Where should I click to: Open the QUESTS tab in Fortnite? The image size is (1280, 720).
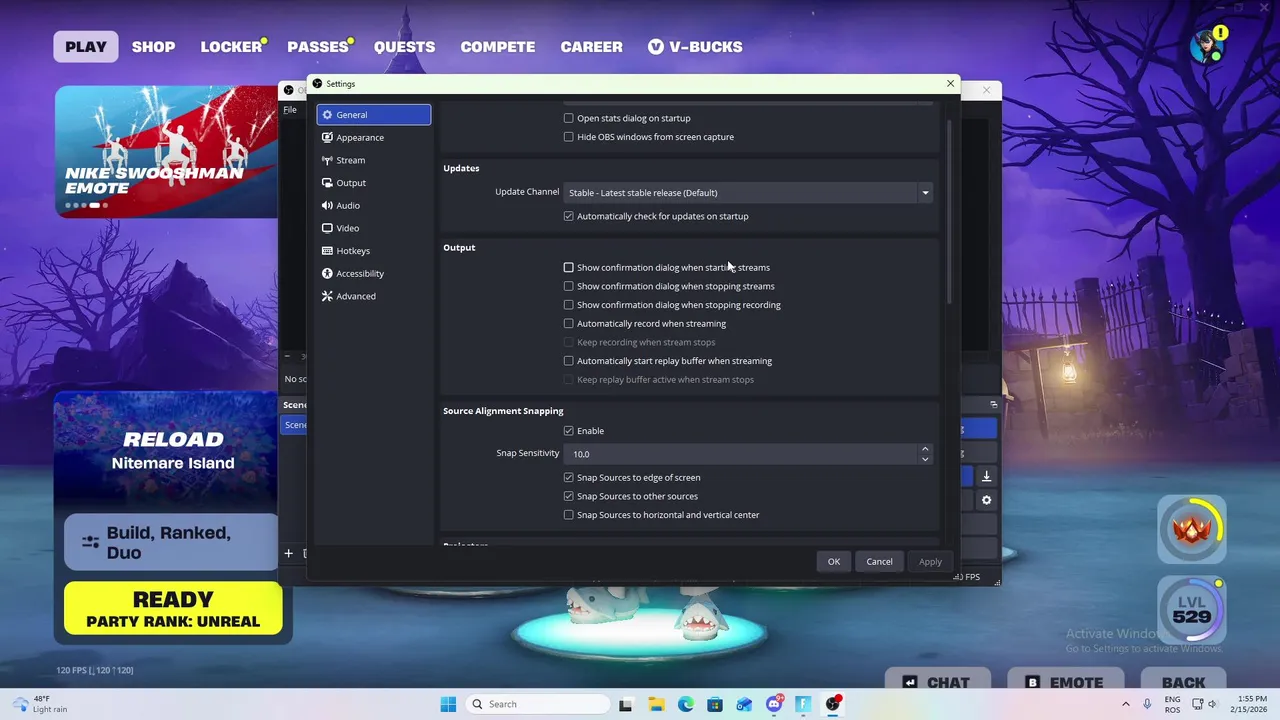coord(404,47)
